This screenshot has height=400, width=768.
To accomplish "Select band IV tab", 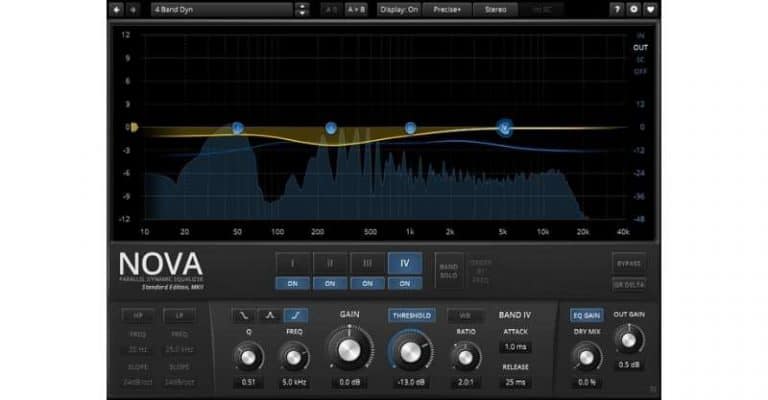I will coord(405,263).
